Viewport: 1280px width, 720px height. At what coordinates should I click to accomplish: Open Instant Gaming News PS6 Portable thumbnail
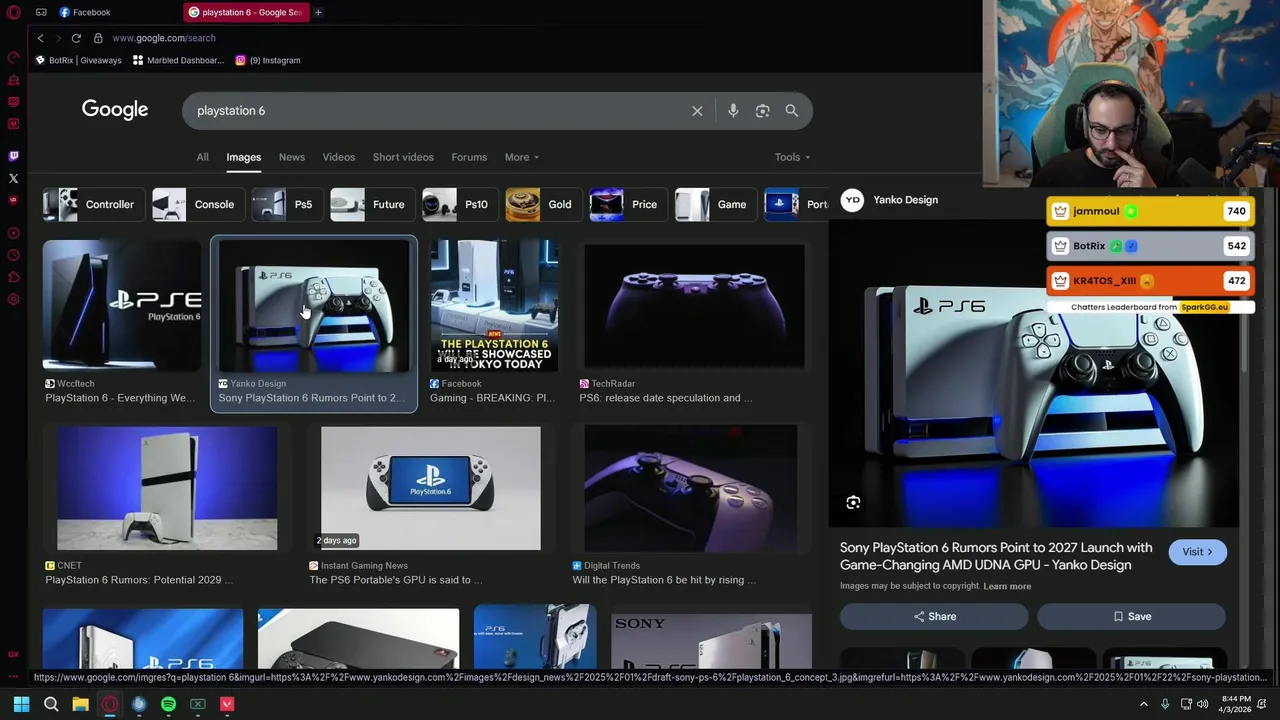point(430,488)
